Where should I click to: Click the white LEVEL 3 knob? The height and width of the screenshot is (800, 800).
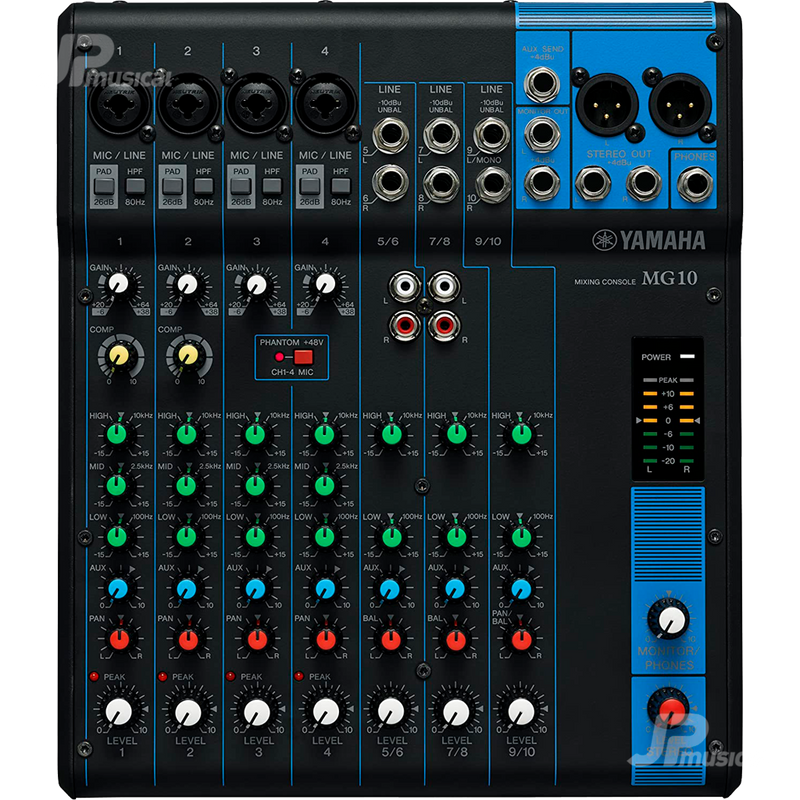click(x=257, y=712)
